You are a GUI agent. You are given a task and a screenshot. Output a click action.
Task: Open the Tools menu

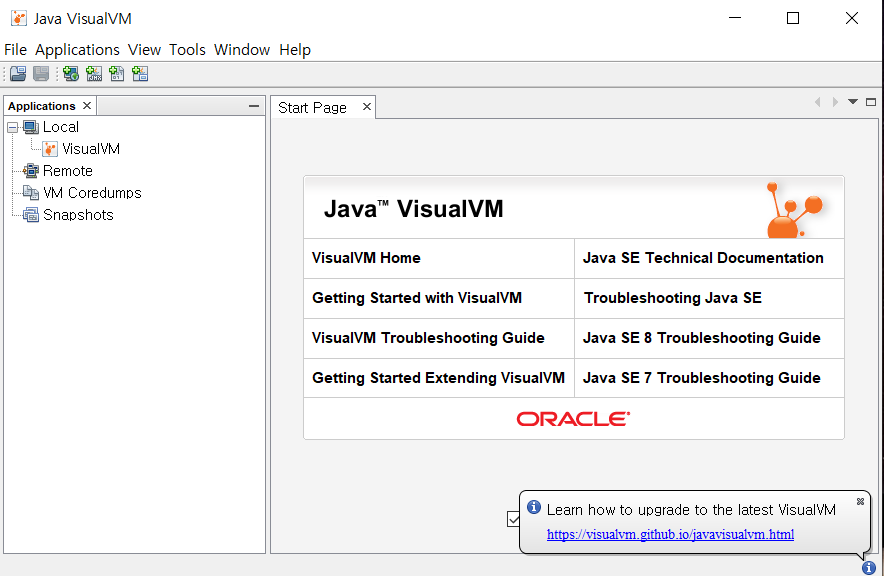coord(187,50)
